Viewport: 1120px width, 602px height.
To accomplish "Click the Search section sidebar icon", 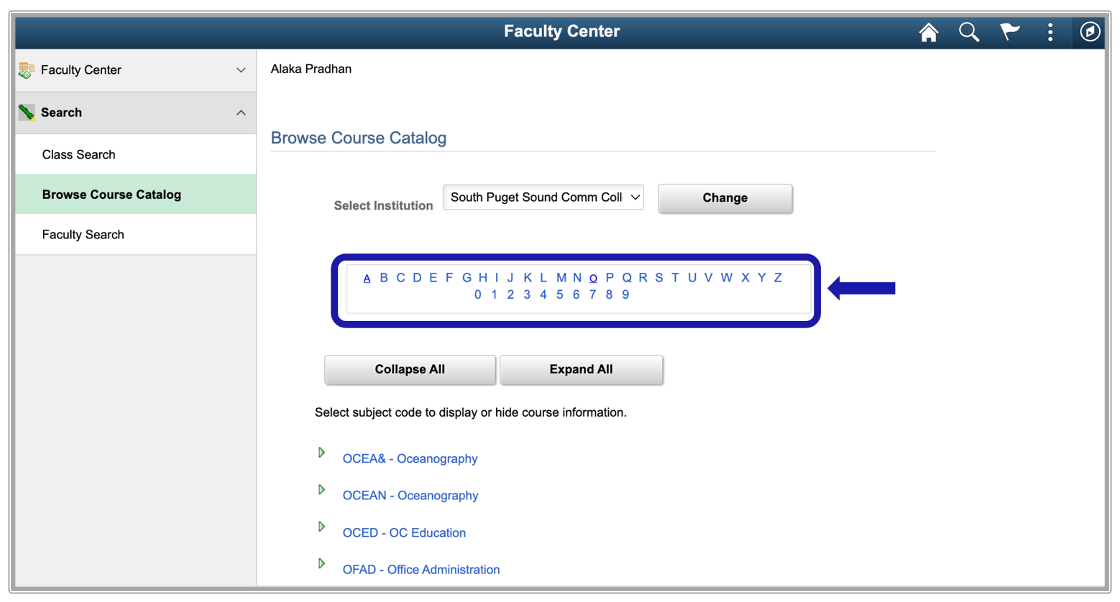I will coord(27,113).
